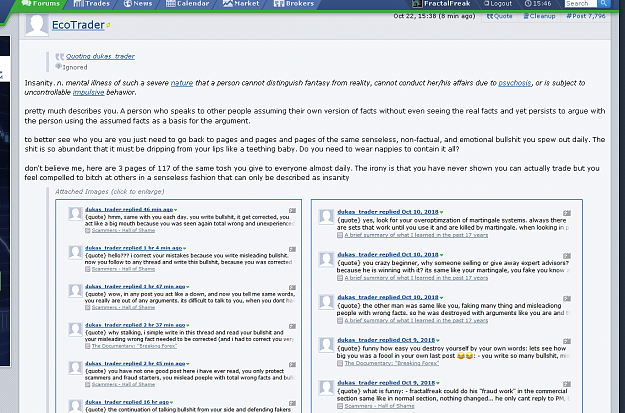Enlarge the right attached image
Viewport: 625px width, 413px height.
click(x=447, y=306)
